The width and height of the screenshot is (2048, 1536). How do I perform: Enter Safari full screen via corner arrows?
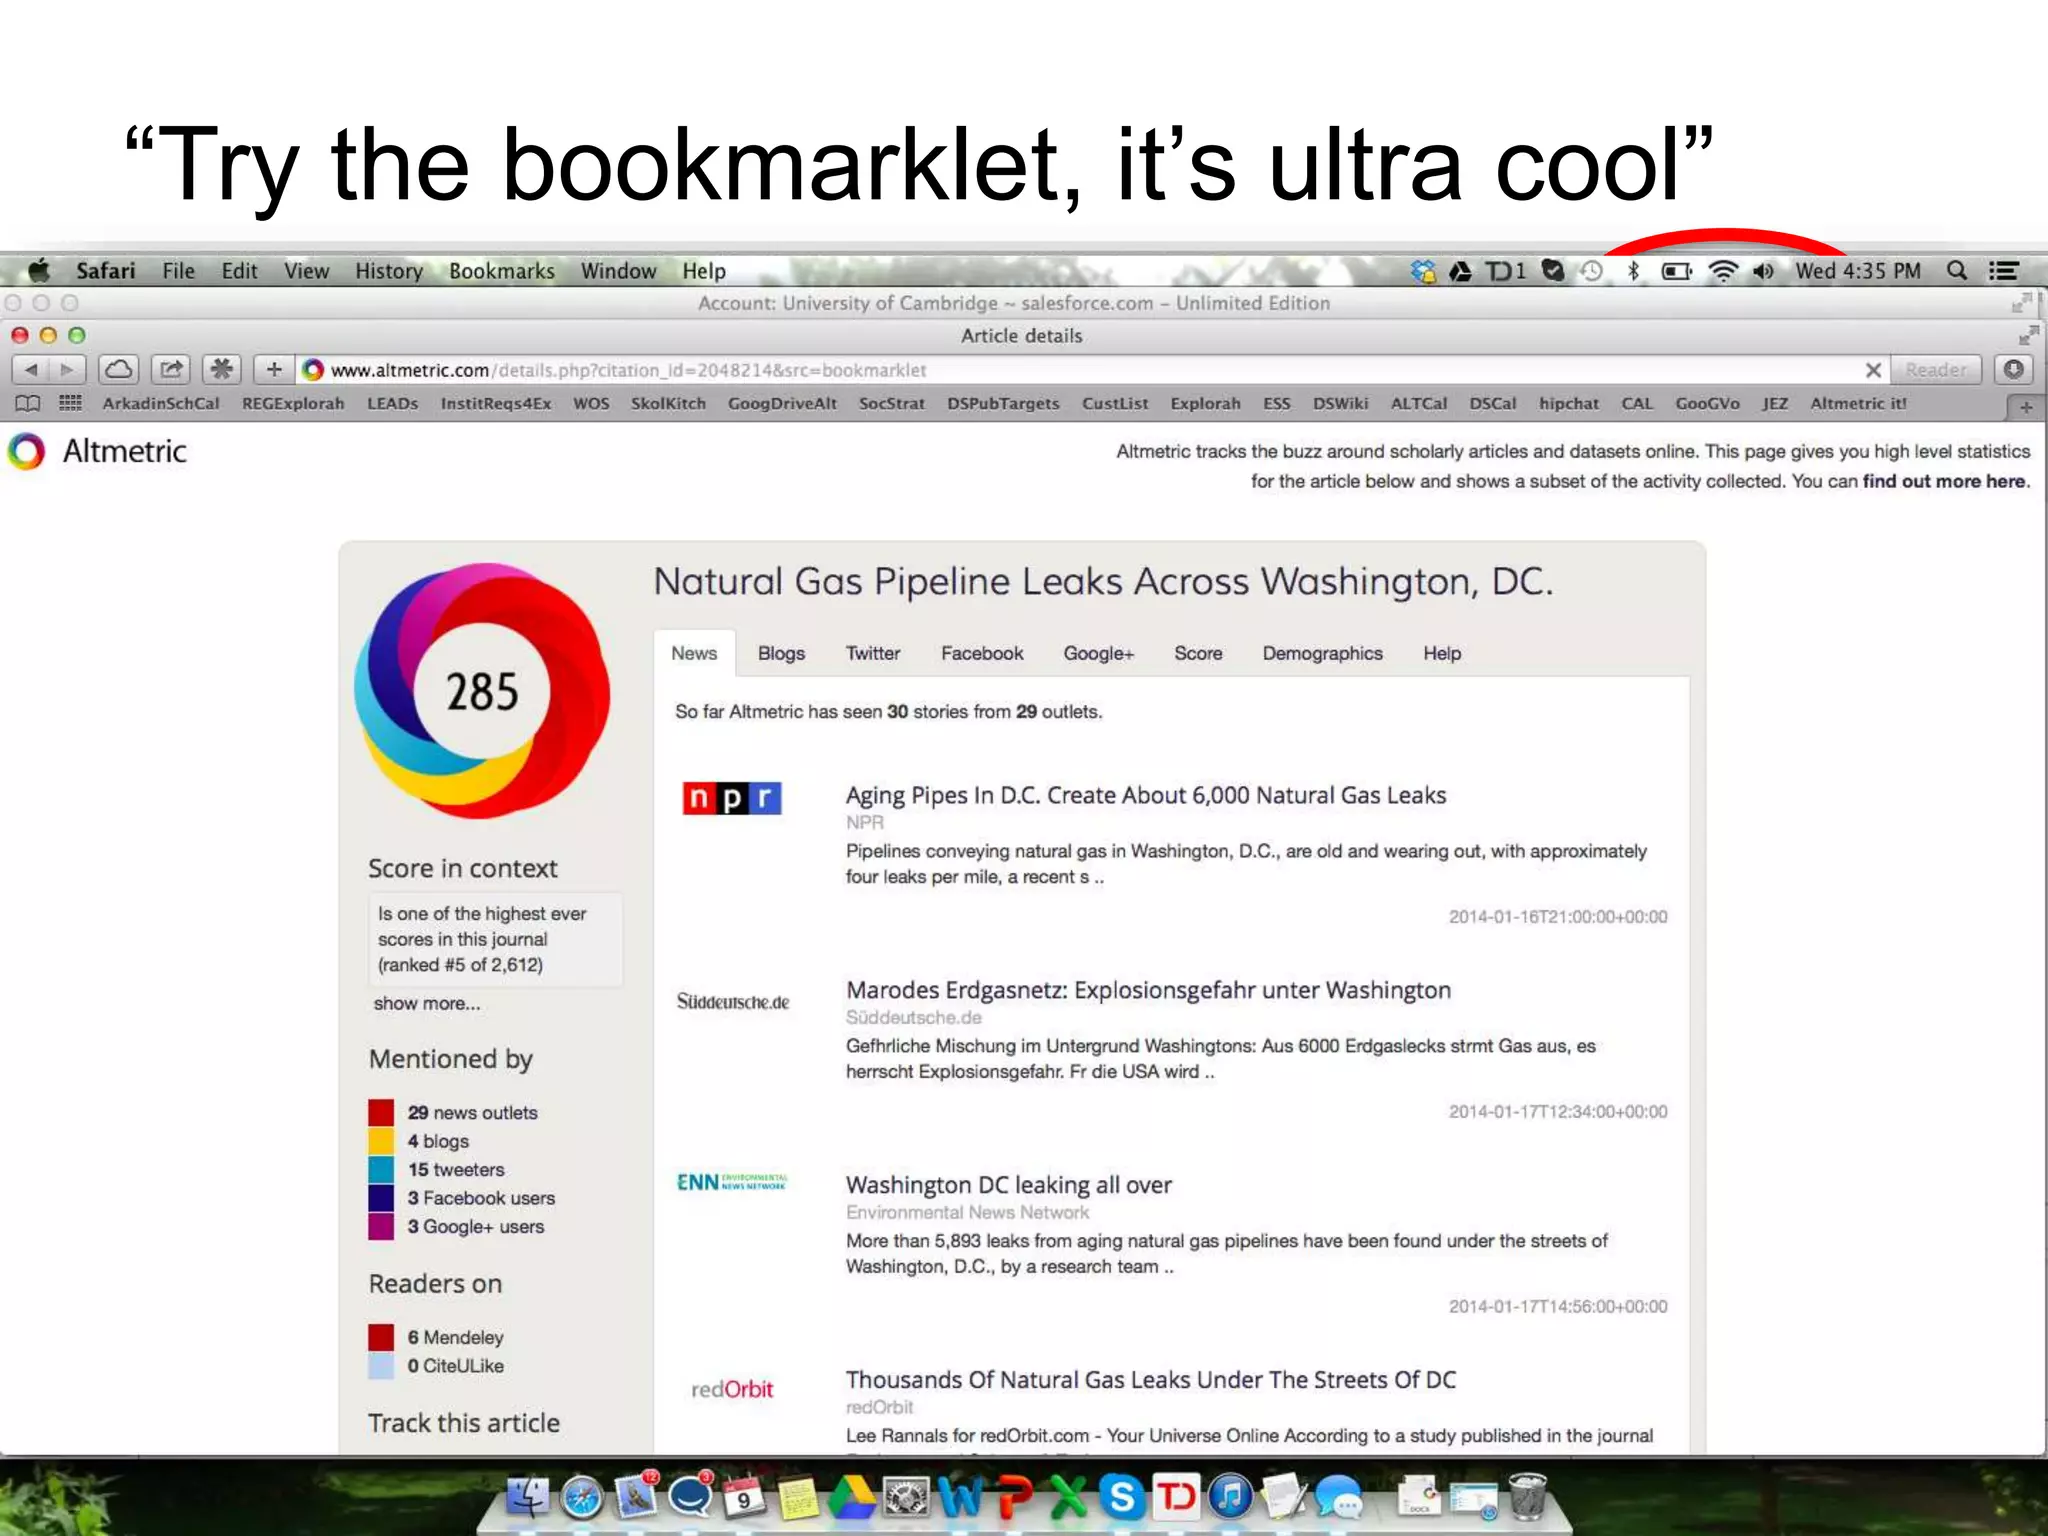click(2028, 335)
